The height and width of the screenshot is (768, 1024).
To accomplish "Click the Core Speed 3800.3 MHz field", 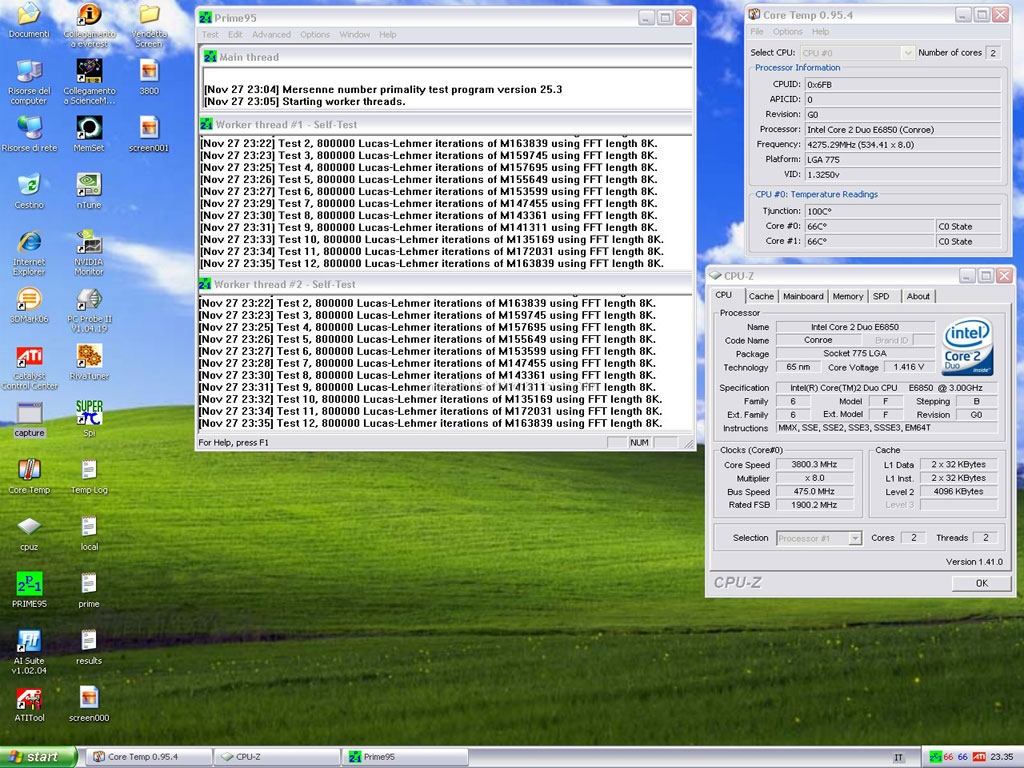I will pos(814,464).
